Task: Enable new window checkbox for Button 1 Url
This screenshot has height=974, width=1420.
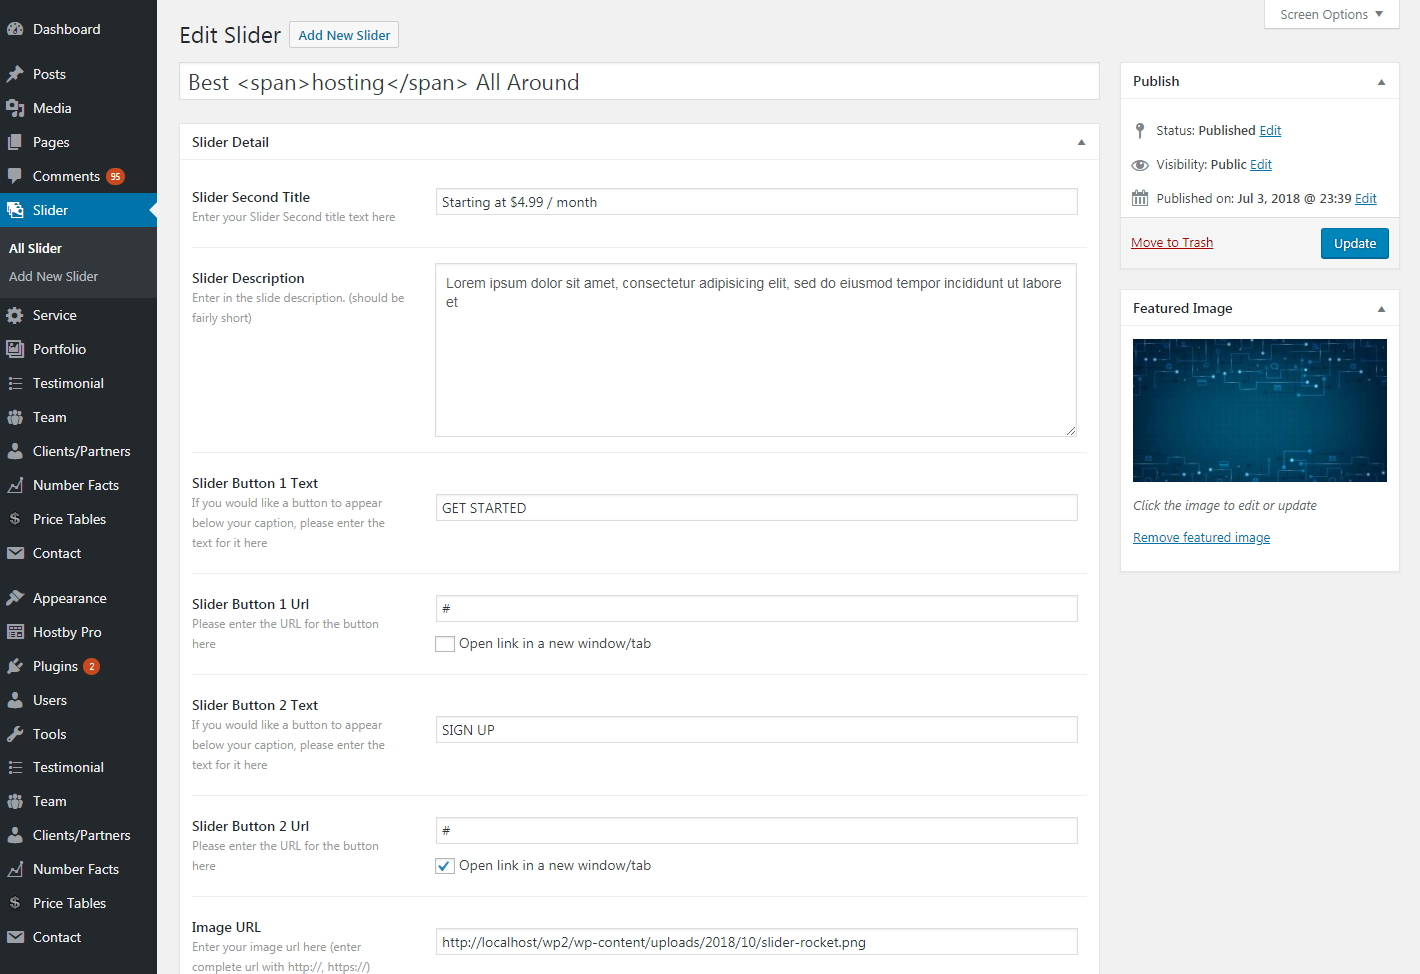Action: [x=445, y=644]
